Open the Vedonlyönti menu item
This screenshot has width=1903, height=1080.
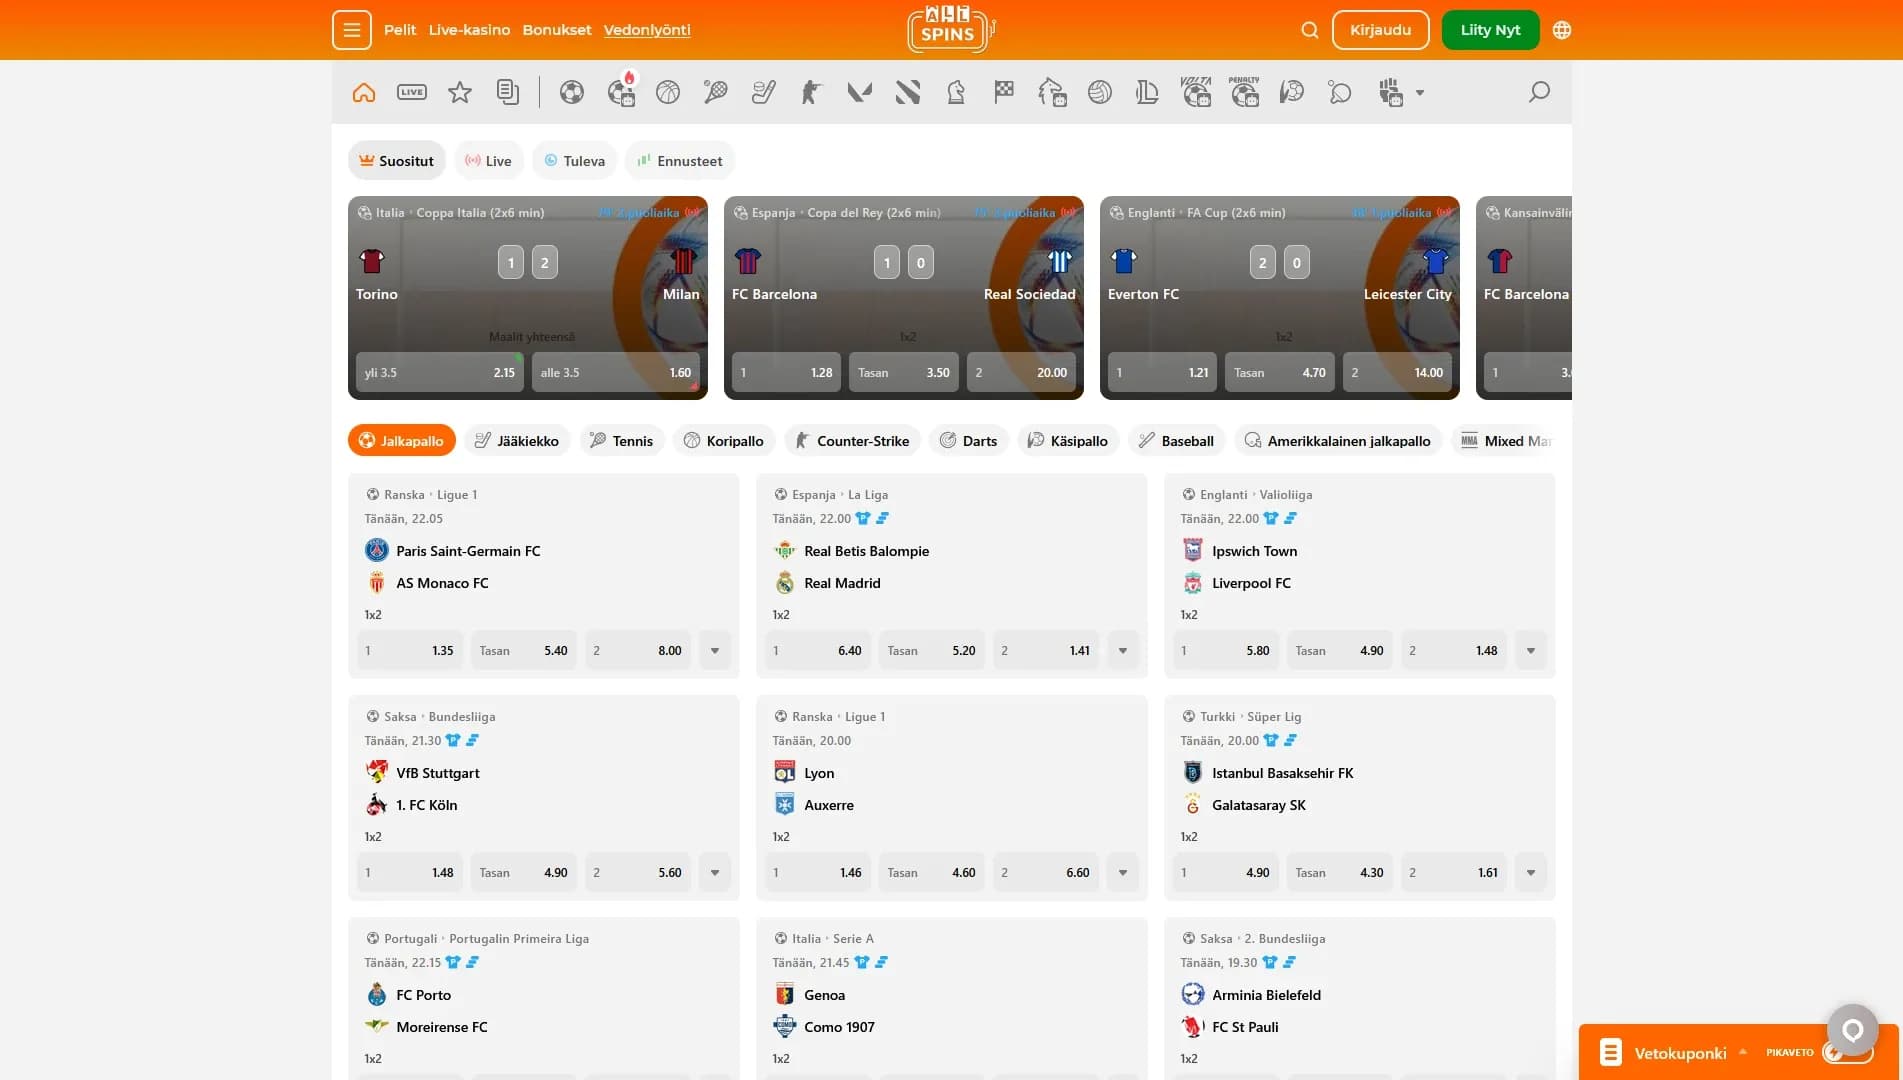[x=647, y=30]
